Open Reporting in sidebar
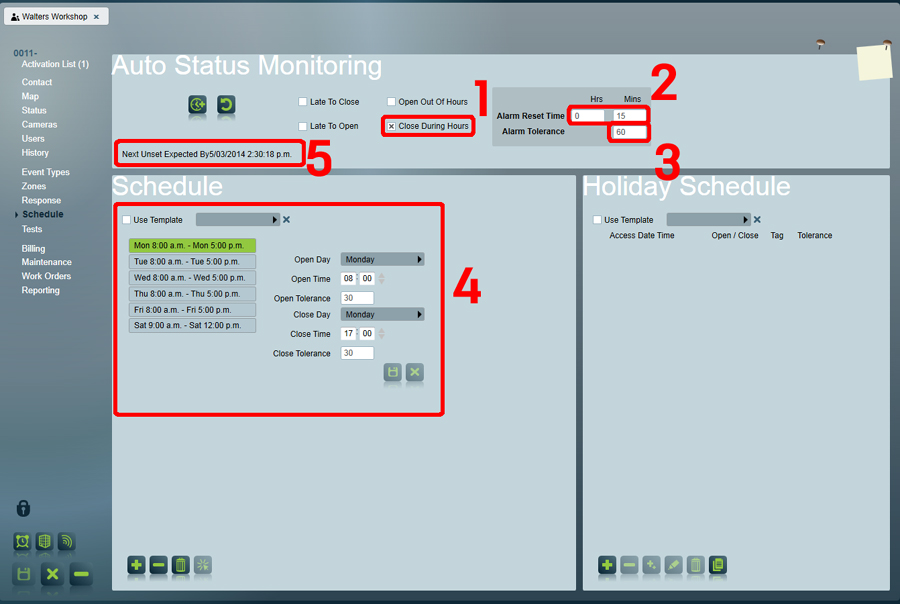900x604 pixels. click(40, 290)
